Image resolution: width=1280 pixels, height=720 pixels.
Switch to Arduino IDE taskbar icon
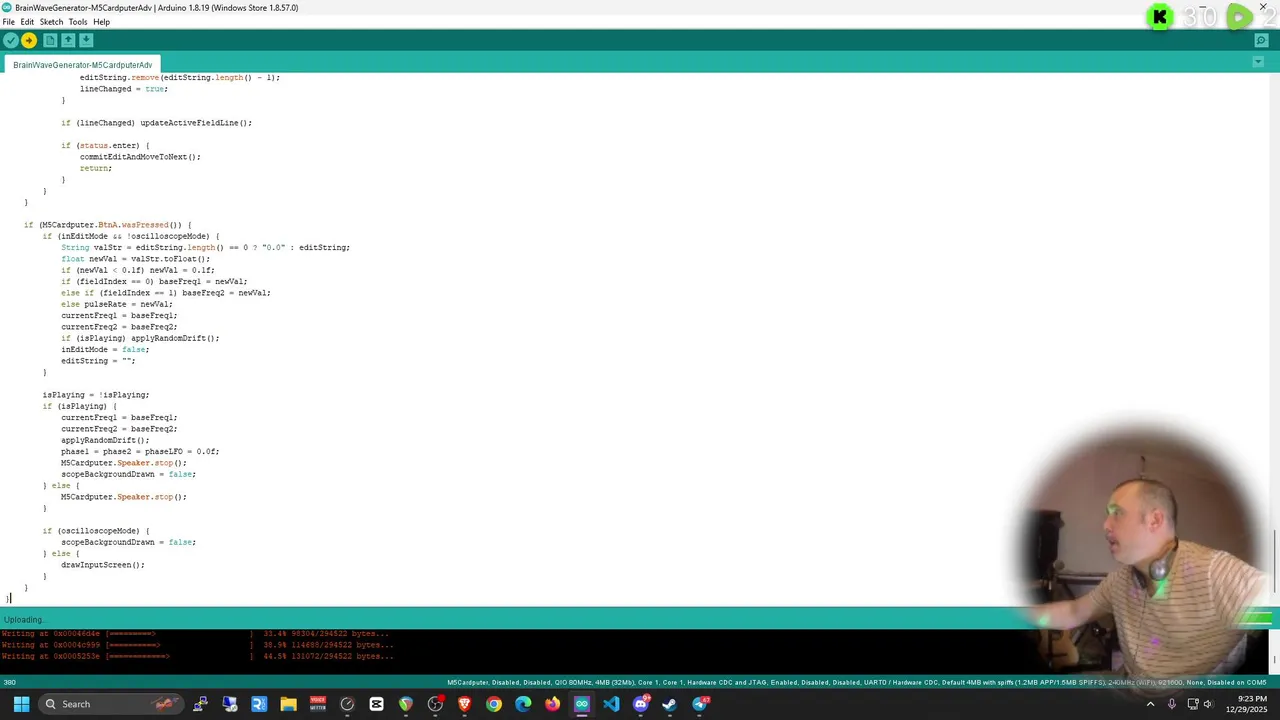(x=582, y=704)
